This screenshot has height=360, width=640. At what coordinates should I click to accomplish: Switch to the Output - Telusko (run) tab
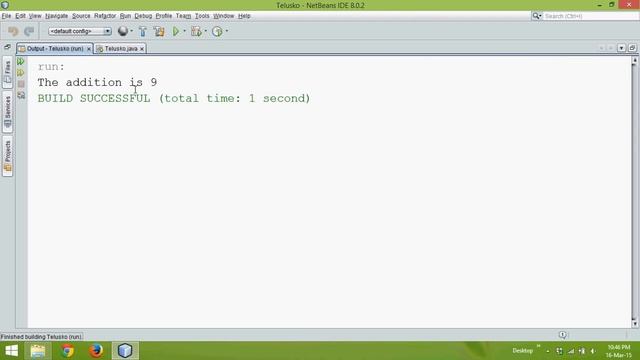[x=55, y=49]
